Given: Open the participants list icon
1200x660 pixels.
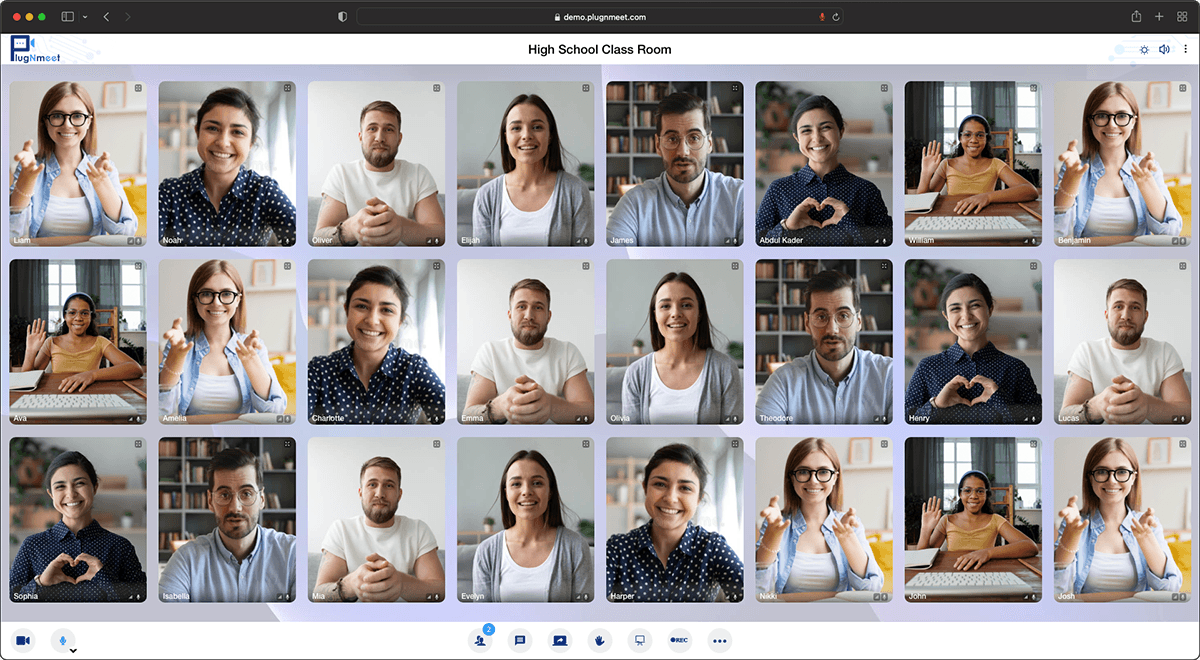Looking at the screenshot, I should click(481, 640).
